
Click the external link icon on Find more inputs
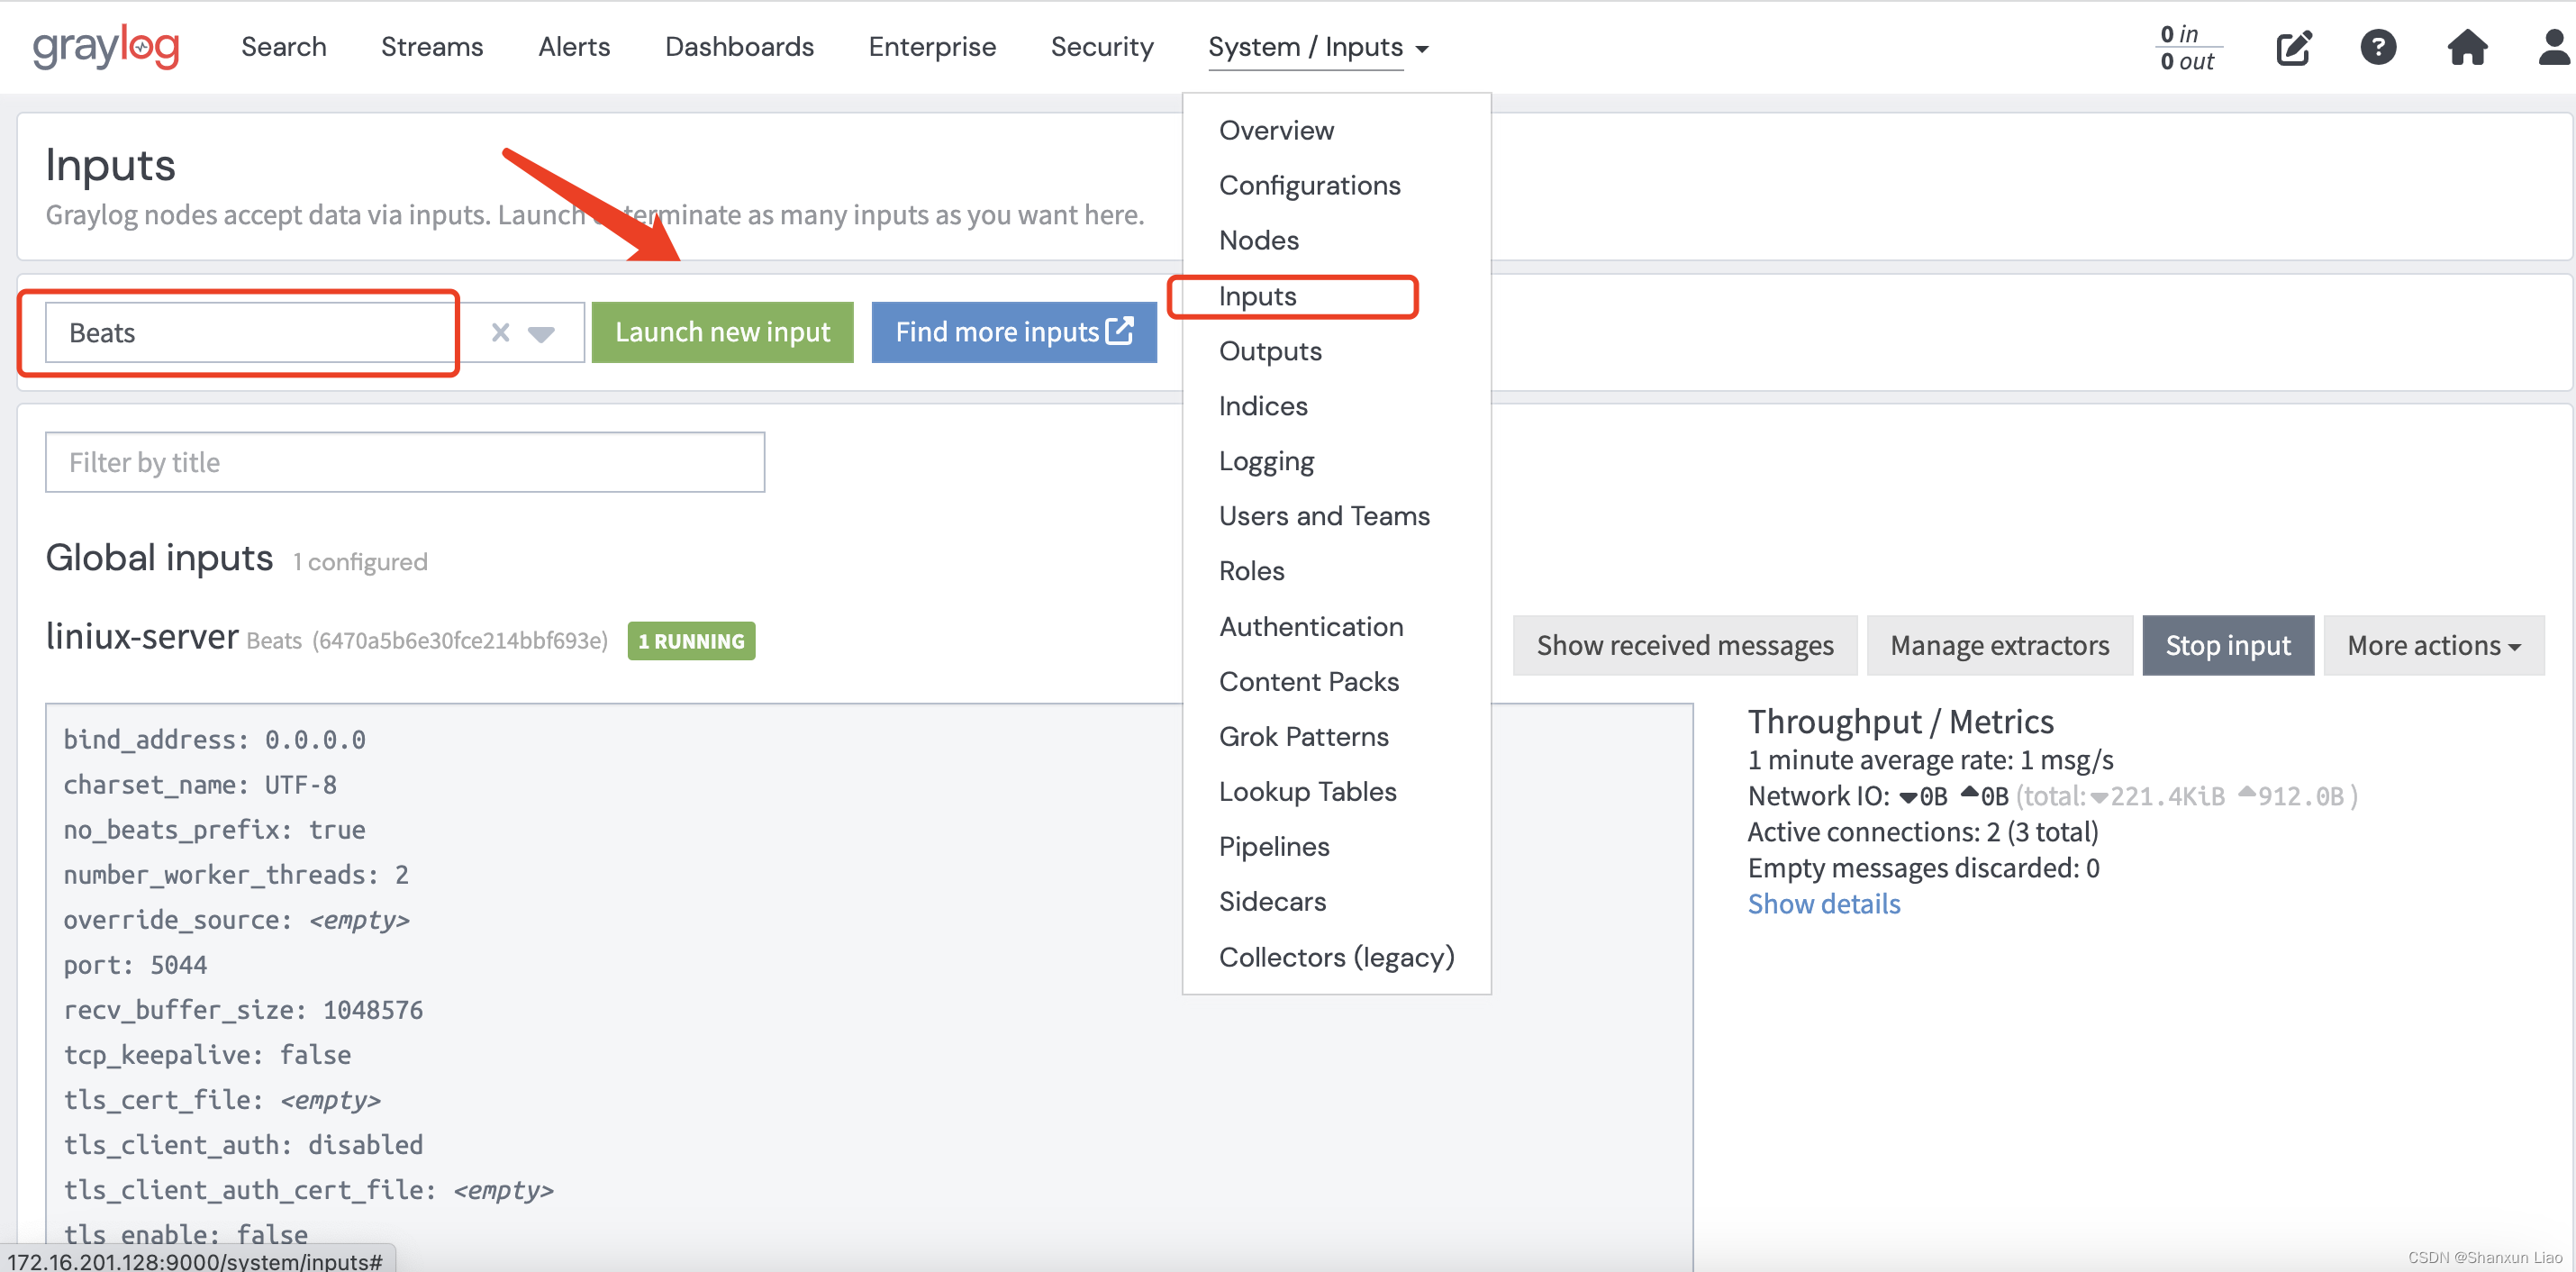(1120, 331)
